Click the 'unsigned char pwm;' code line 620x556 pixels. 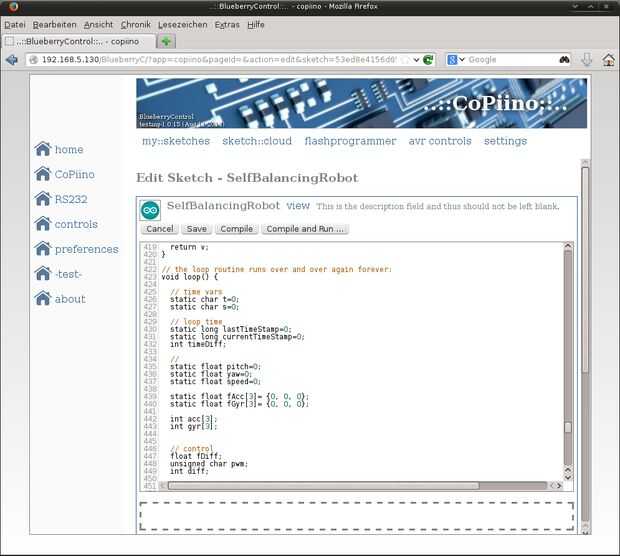point(209,463)
